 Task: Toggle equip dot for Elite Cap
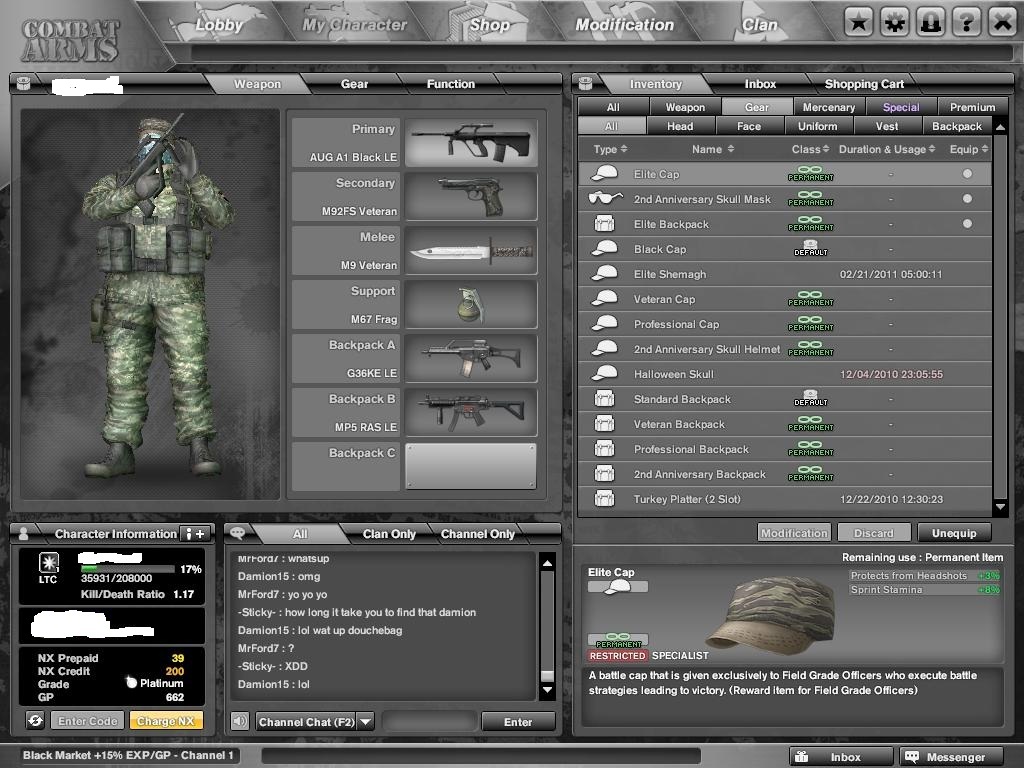[967, 174]
